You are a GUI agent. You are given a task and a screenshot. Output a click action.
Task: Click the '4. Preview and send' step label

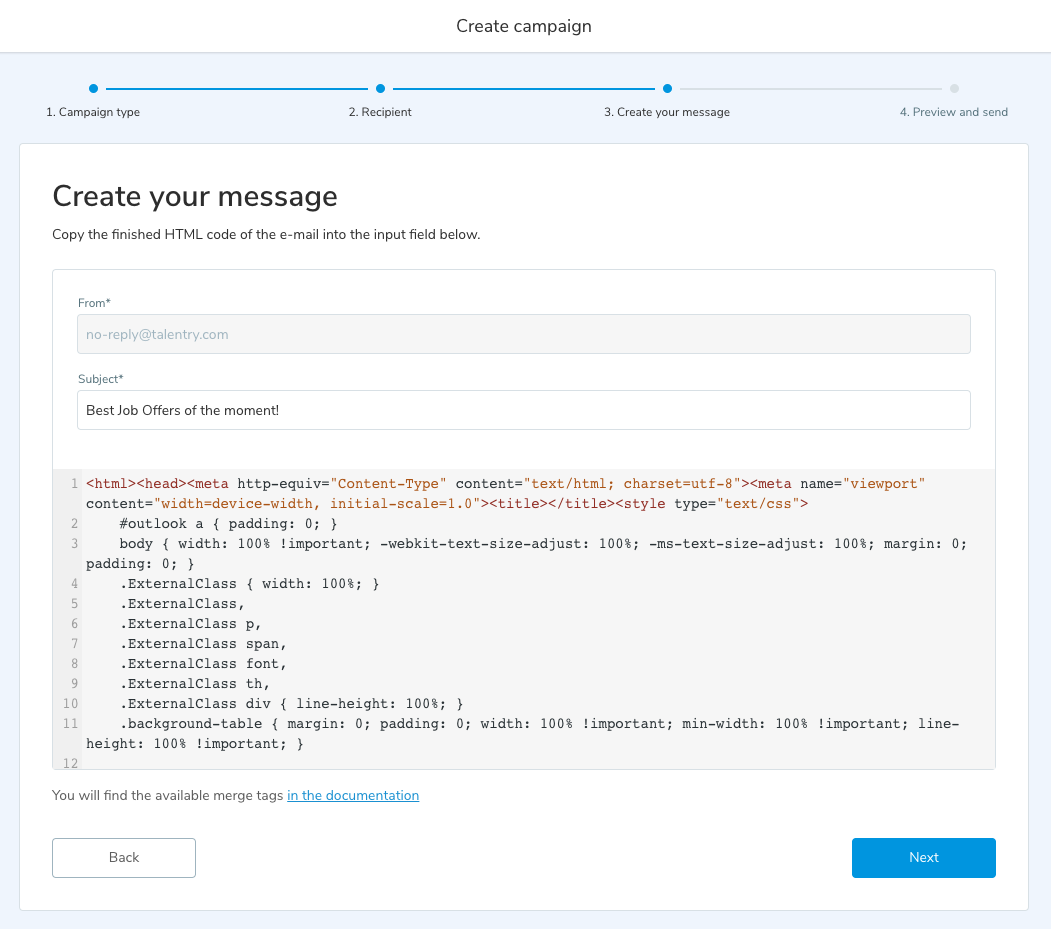point(954,112)
